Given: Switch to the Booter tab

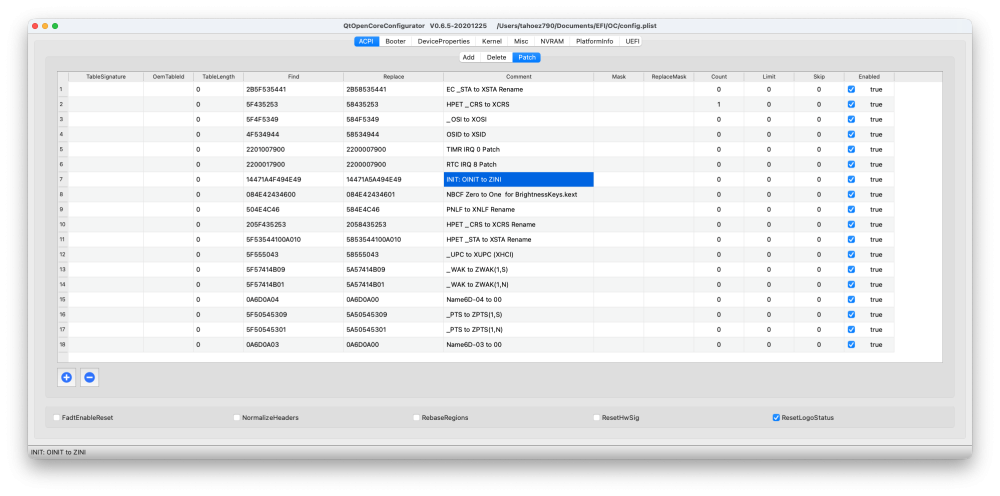Looking at the screenshot, I should pyautogui.click(x=395, y=41).
